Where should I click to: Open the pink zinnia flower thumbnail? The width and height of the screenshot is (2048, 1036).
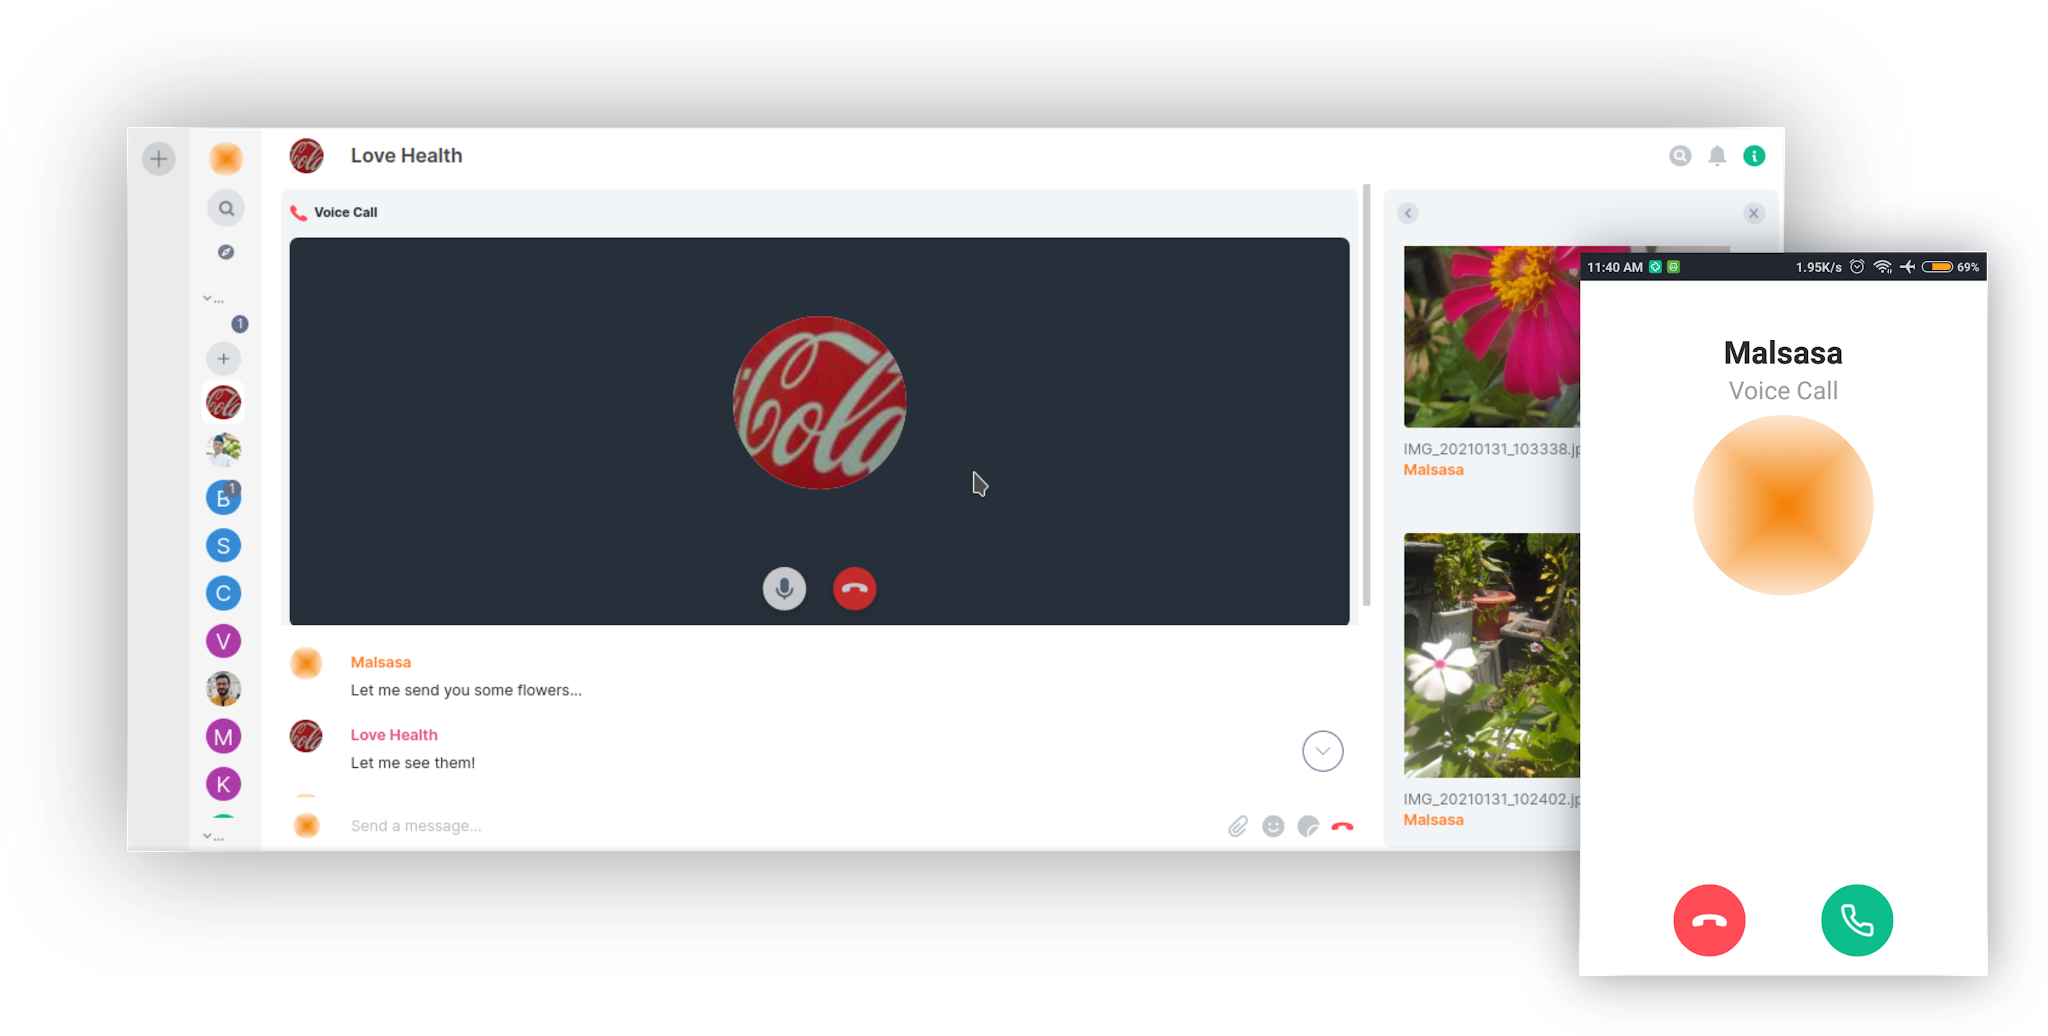1491,336
